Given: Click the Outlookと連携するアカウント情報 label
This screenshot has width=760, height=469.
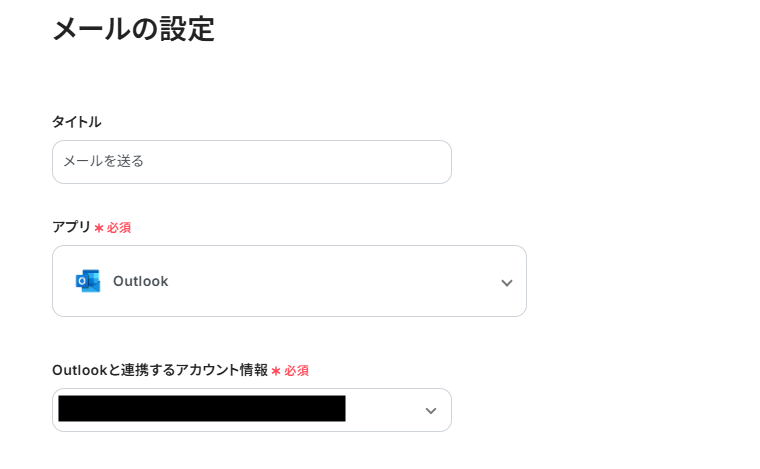Looking at the screenshot, I should (x=160, y=370).
